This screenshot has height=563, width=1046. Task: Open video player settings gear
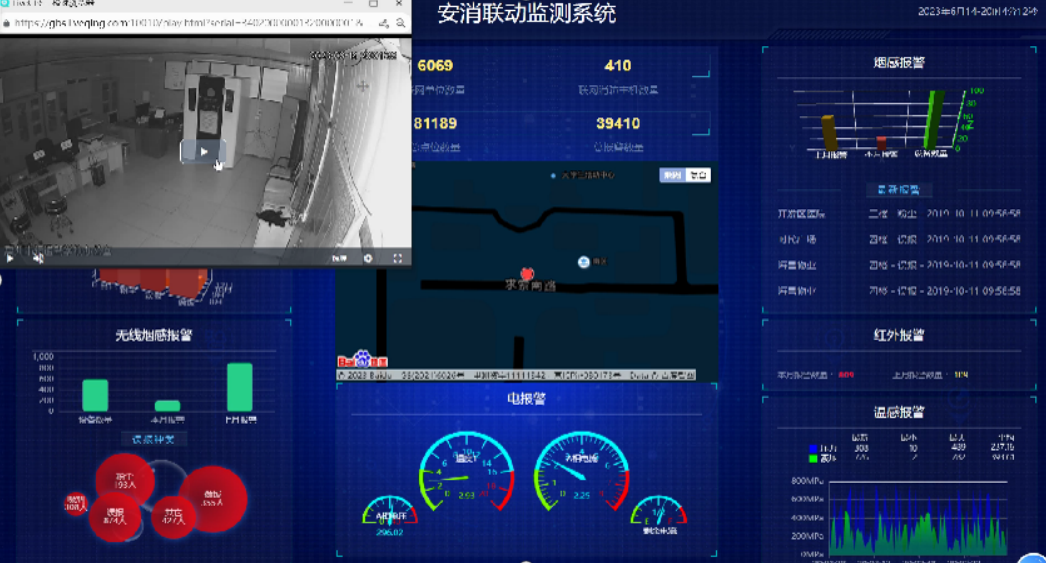pos(368,258)
